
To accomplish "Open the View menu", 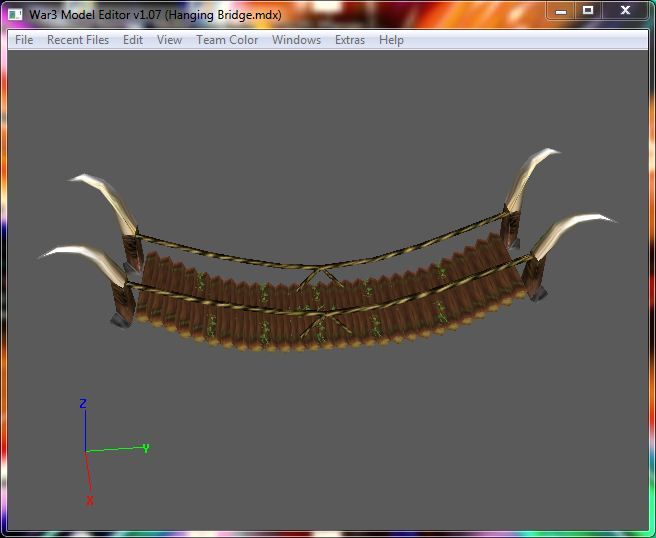I will 169,40.
